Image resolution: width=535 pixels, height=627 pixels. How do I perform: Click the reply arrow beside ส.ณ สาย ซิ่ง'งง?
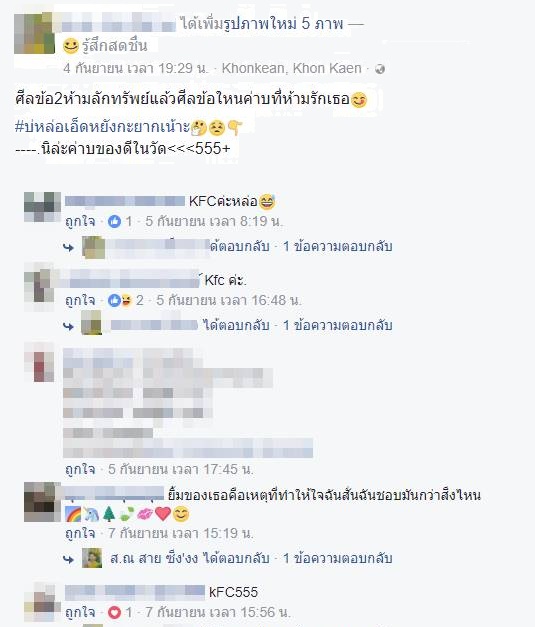click(x=68, y=559)
